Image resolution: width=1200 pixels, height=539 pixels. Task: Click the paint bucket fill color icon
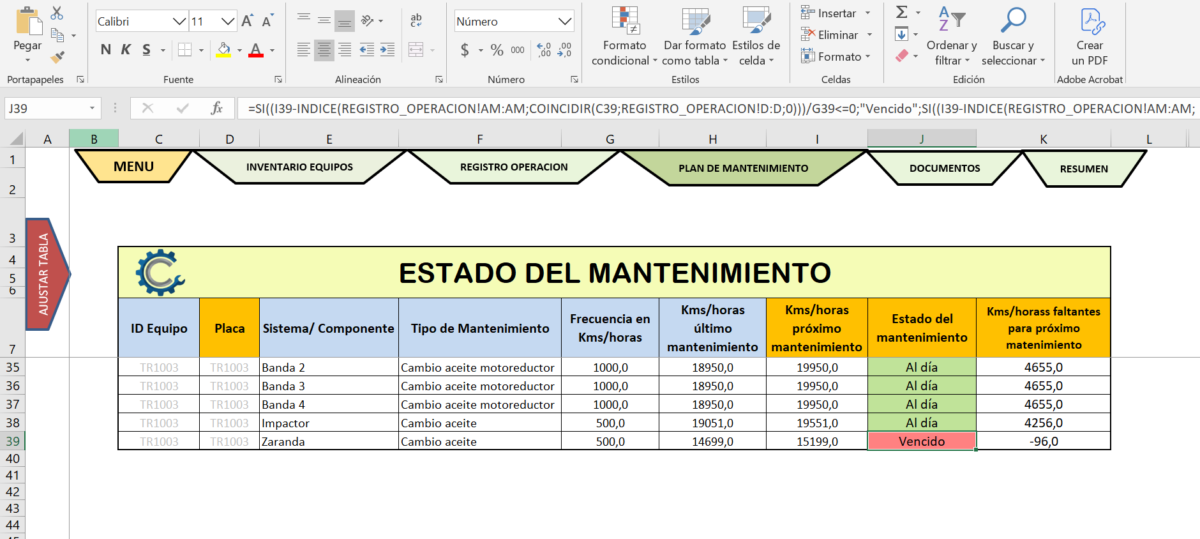pyautogui.click(x=224, y=50)
